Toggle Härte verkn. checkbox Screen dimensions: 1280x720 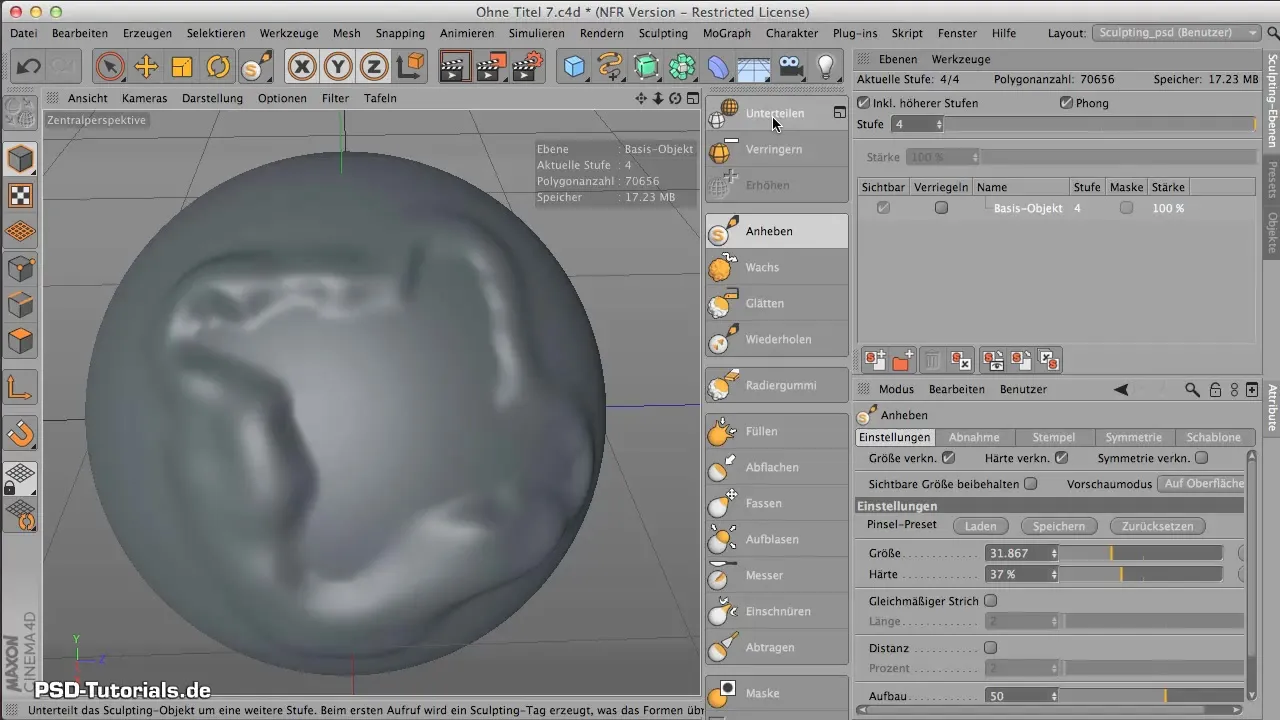pyautogui.click(x=1062, y=458)
